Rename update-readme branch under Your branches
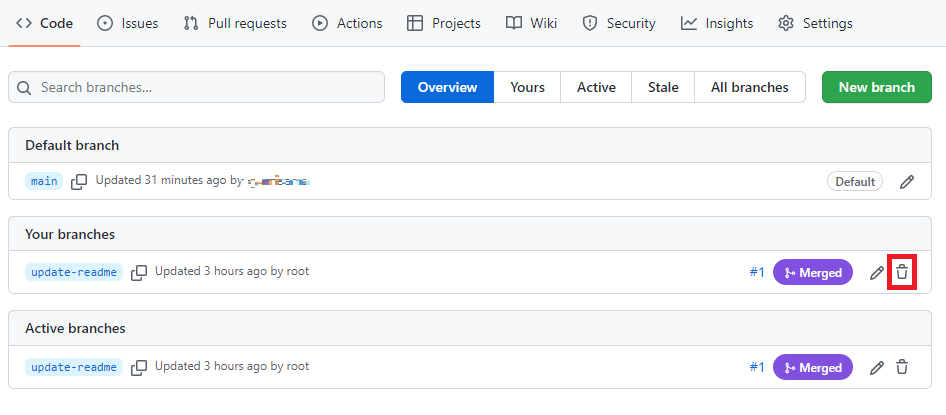 [x=877, y=272]
